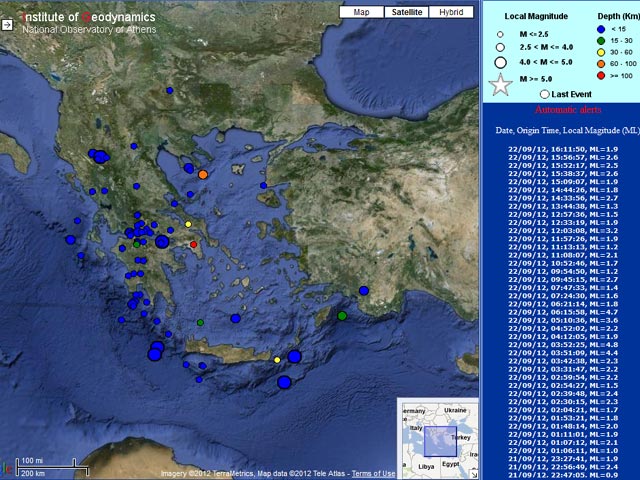Select the Satellite map type

[x=405, y=12]
